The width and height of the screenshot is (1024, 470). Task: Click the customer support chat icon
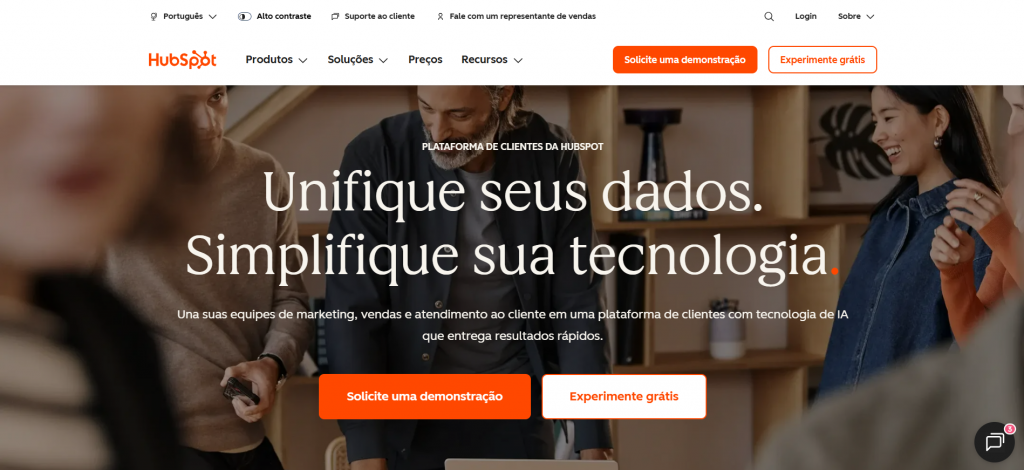pos(335,16)
